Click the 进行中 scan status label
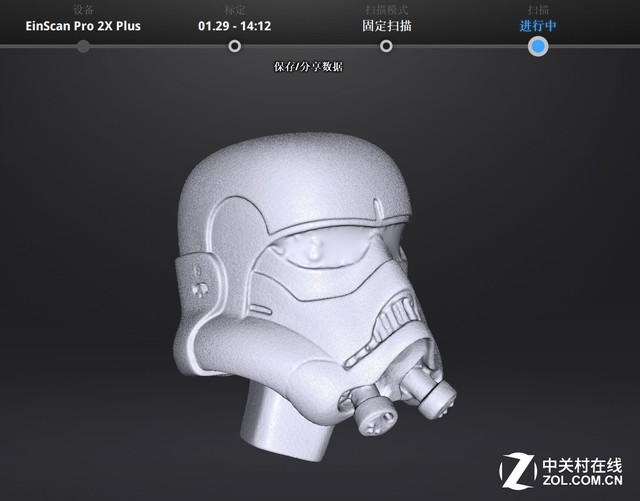 (x=538, y=26)
